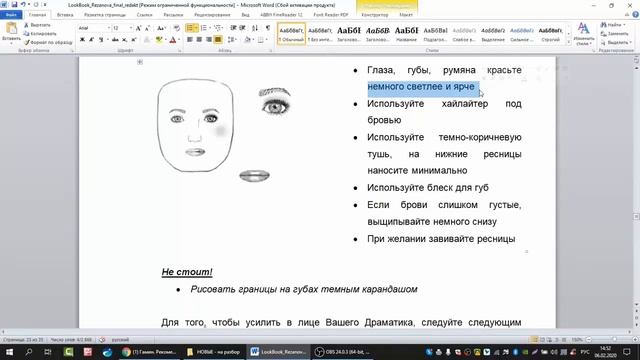Decrease font size with shrink font icon
Screen dimensions: 640x360
click(147, 28)
